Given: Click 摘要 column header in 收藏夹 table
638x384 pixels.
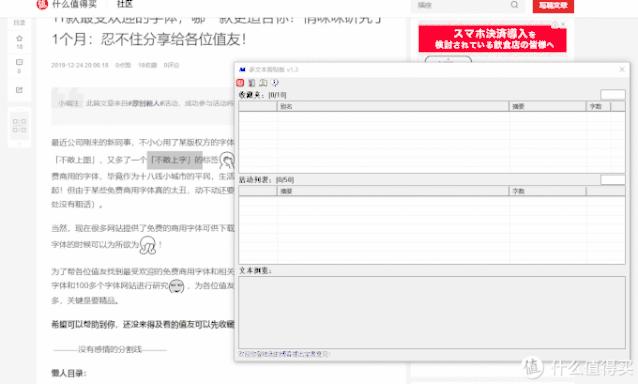Looking at the screenshot, I should click(547, 107).
